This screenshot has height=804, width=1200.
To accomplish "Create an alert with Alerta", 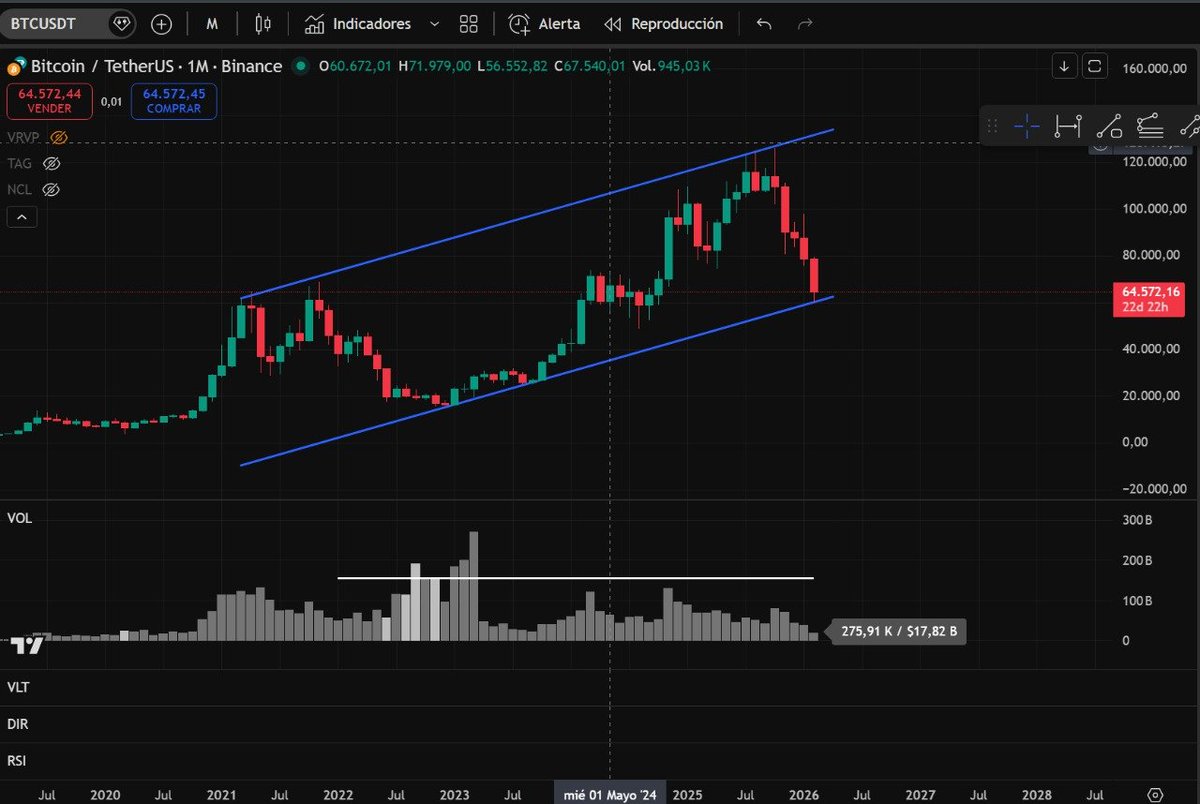I will click(x=544, y=23).
